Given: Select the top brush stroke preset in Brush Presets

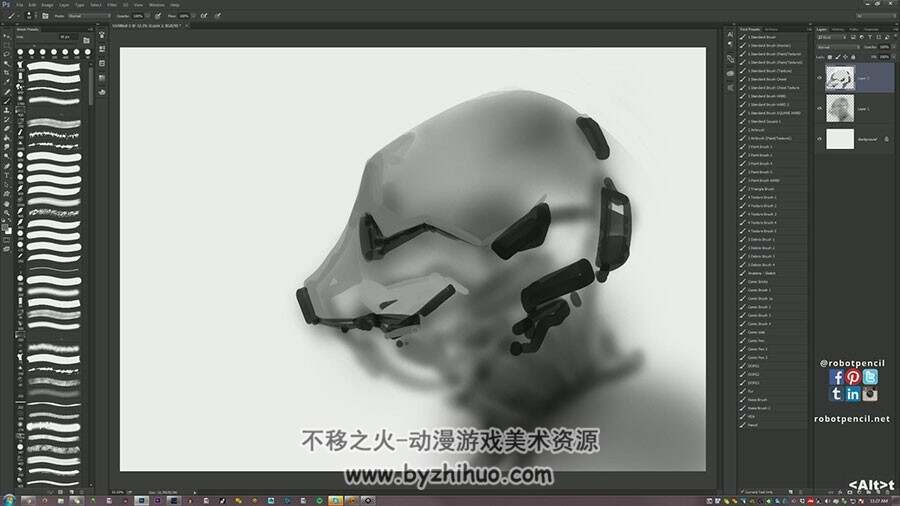Looking at the screenshot, I should [53, 67].
